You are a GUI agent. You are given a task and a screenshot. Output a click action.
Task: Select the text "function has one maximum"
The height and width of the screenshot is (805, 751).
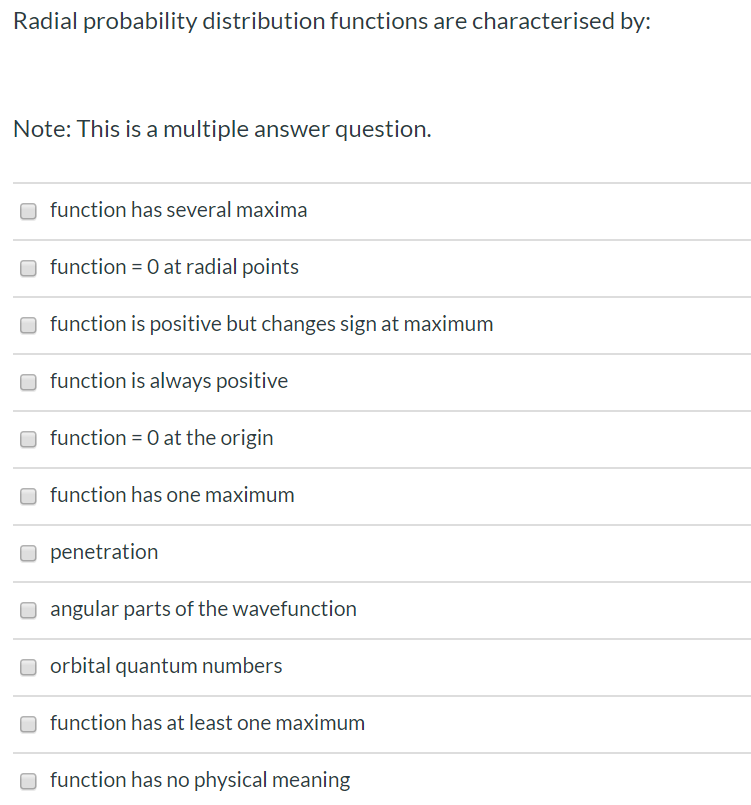point(172,495)
